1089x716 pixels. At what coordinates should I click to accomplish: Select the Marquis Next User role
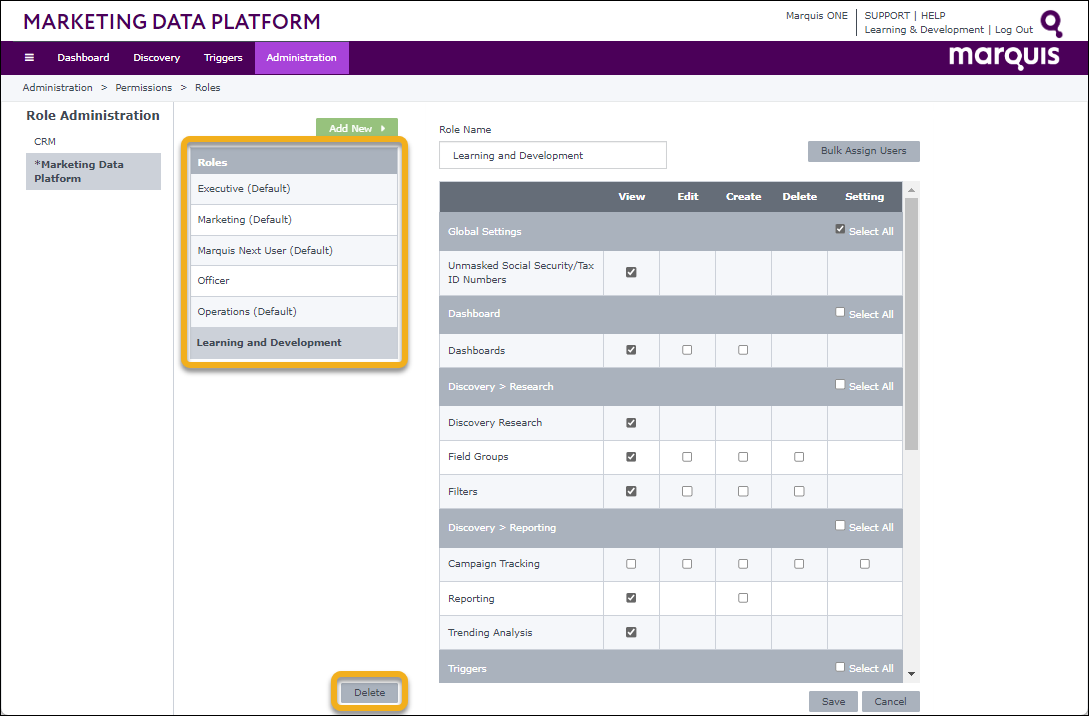(x=294, y=250)
